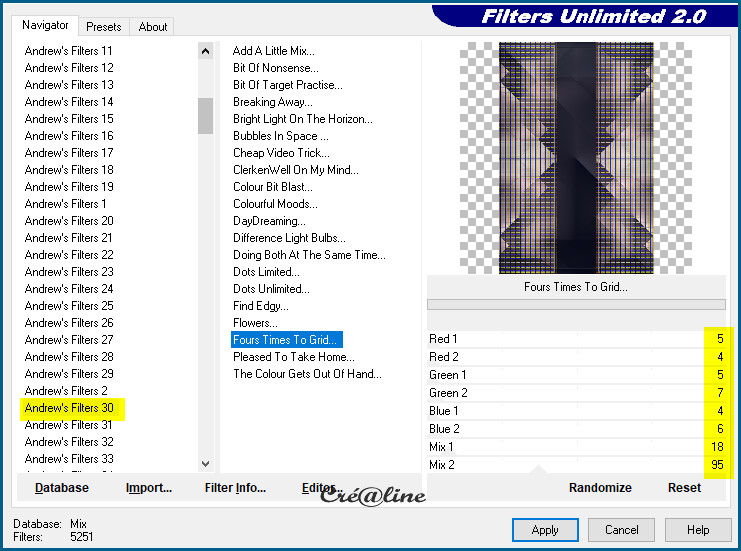Switch to the Presets tab
Screen dimensions: 741x551
point(104,27)
